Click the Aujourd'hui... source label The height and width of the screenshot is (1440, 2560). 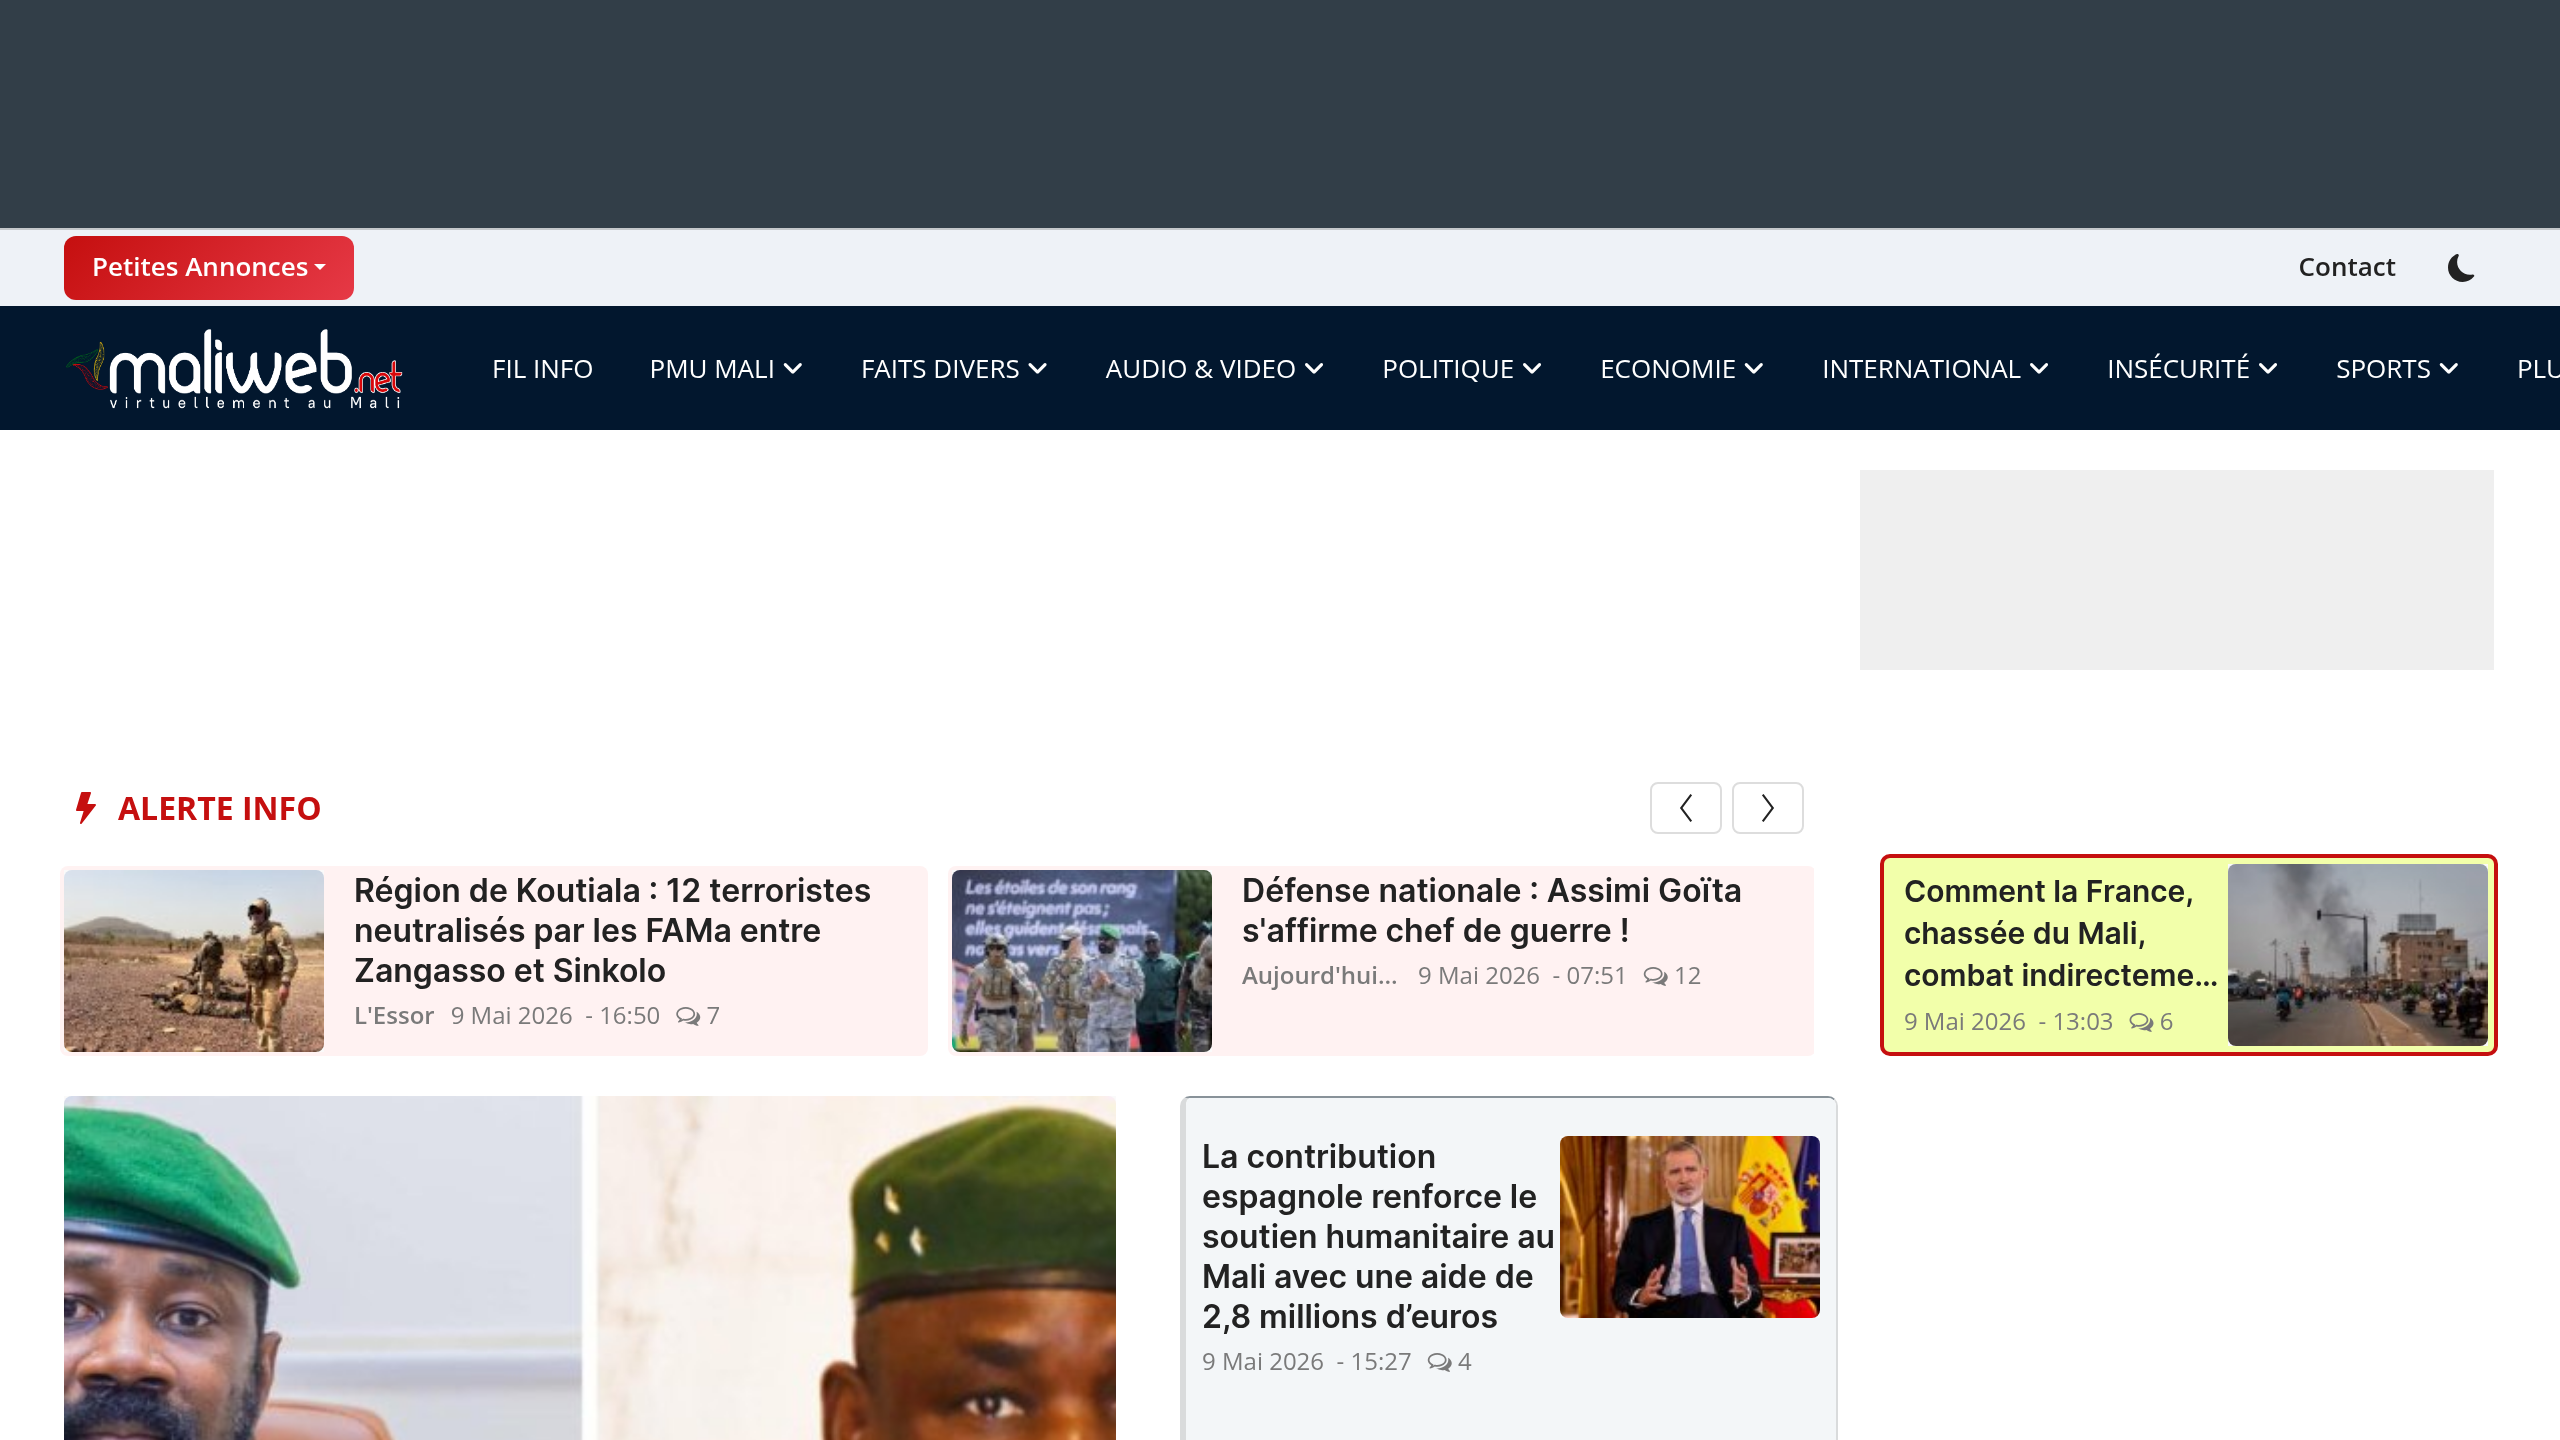click(1319, 976)
